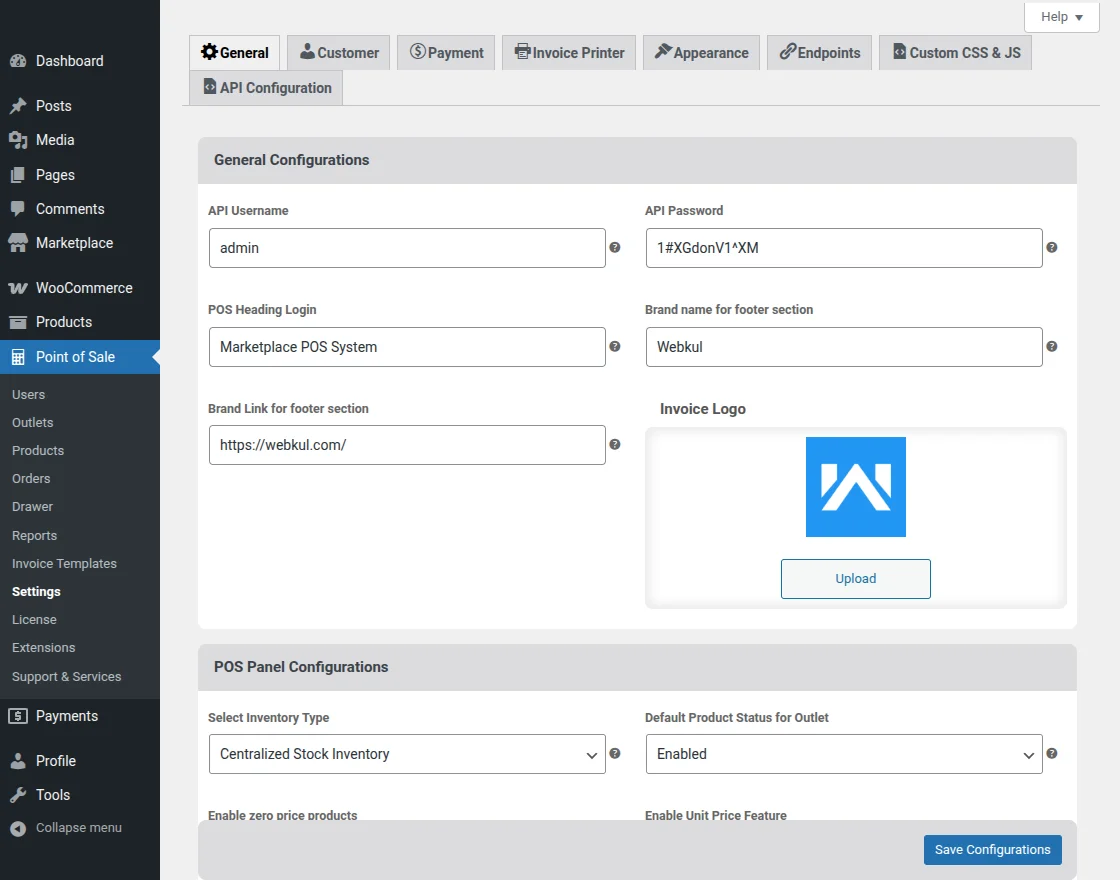Image resolution: width=1120 pixels, height=880 pixels.
Task: Click the Point of Sale calculator icon
Action: pos(18,357)
